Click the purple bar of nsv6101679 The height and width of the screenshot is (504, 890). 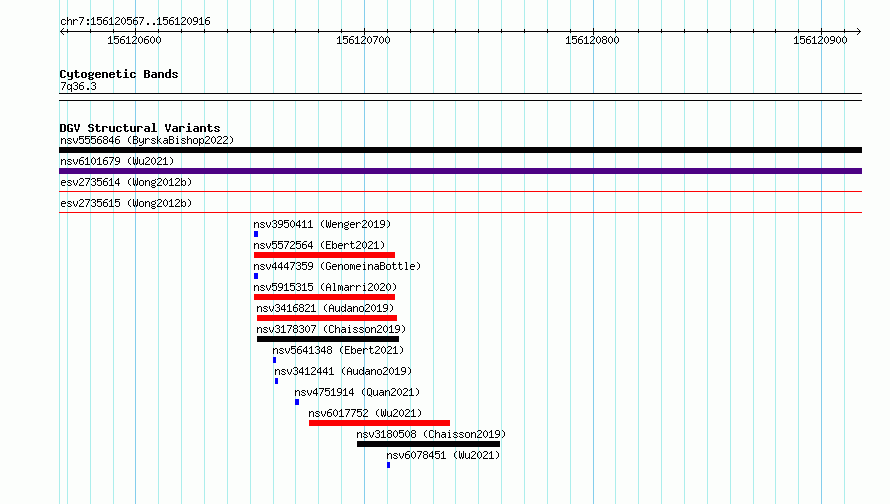tap(460, 171)
